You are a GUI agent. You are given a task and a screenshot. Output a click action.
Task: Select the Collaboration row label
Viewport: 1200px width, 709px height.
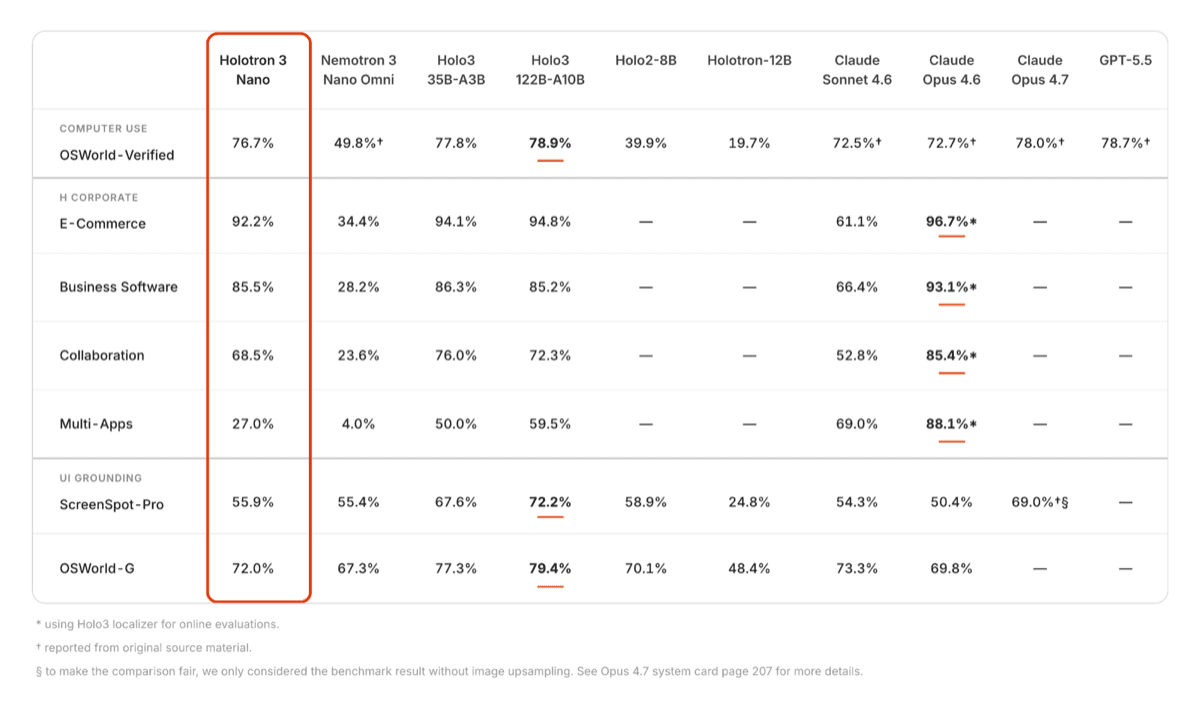[102, 356]
